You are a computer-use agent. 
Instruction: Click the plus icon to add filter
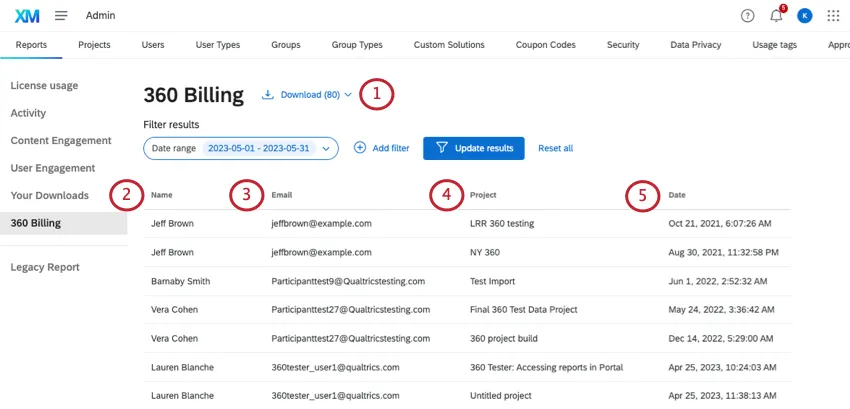click(x=360, y=148)
